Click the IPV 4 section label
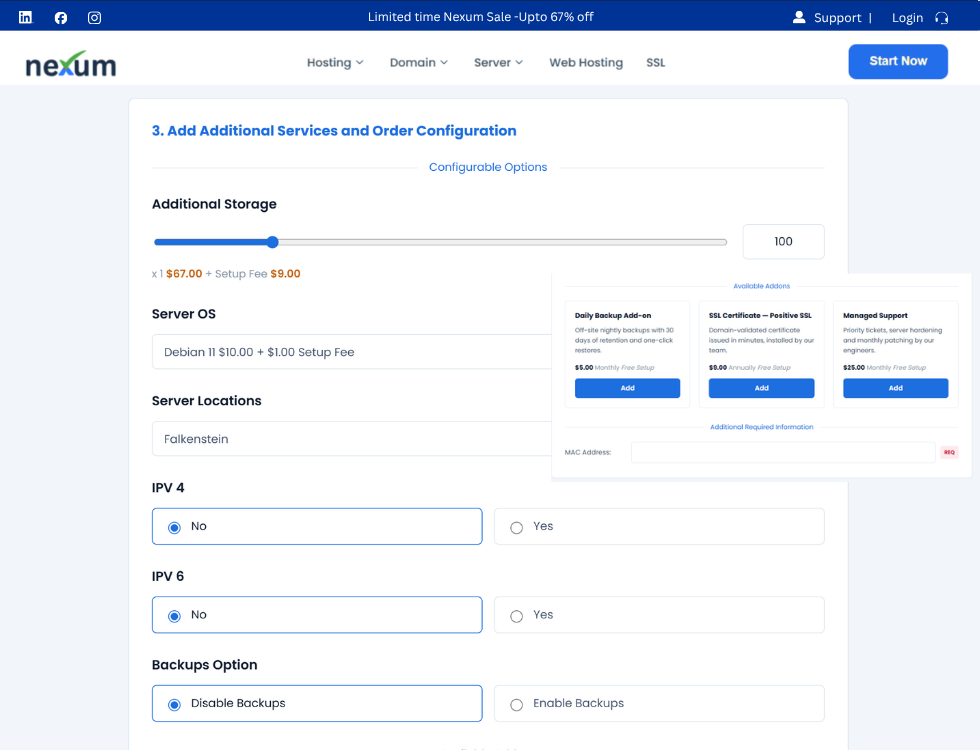The height and width of the screenshot is (750, 980). click(168, 488)
